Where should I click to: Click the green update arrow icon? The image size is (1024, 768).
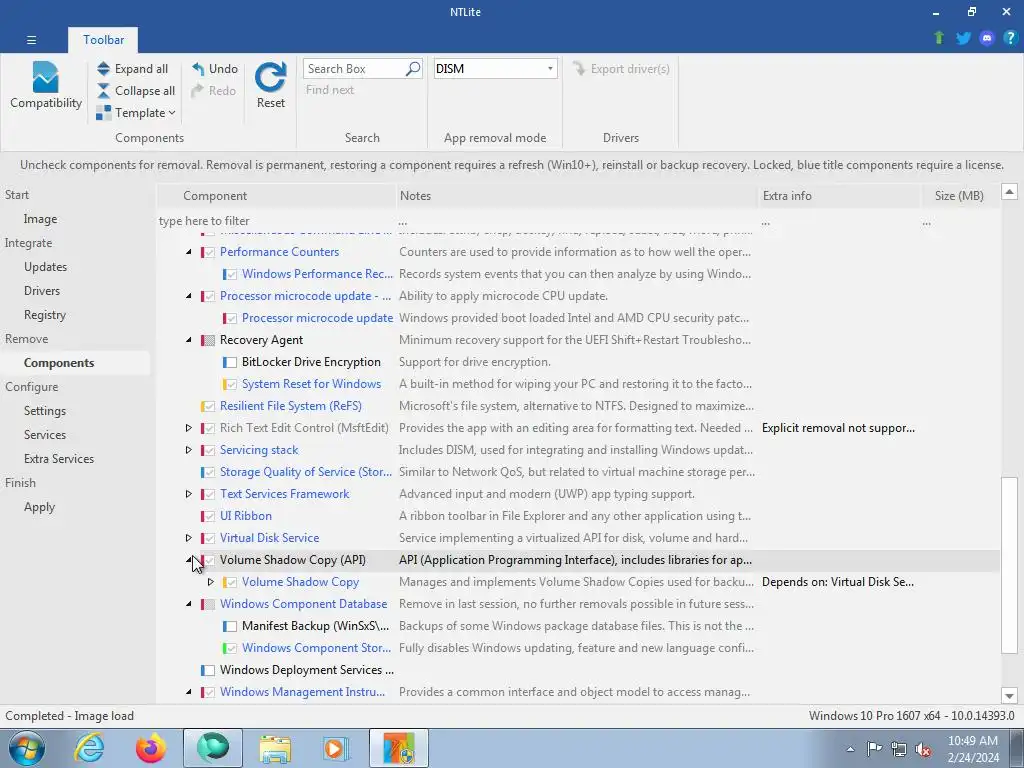coord(939,38)
